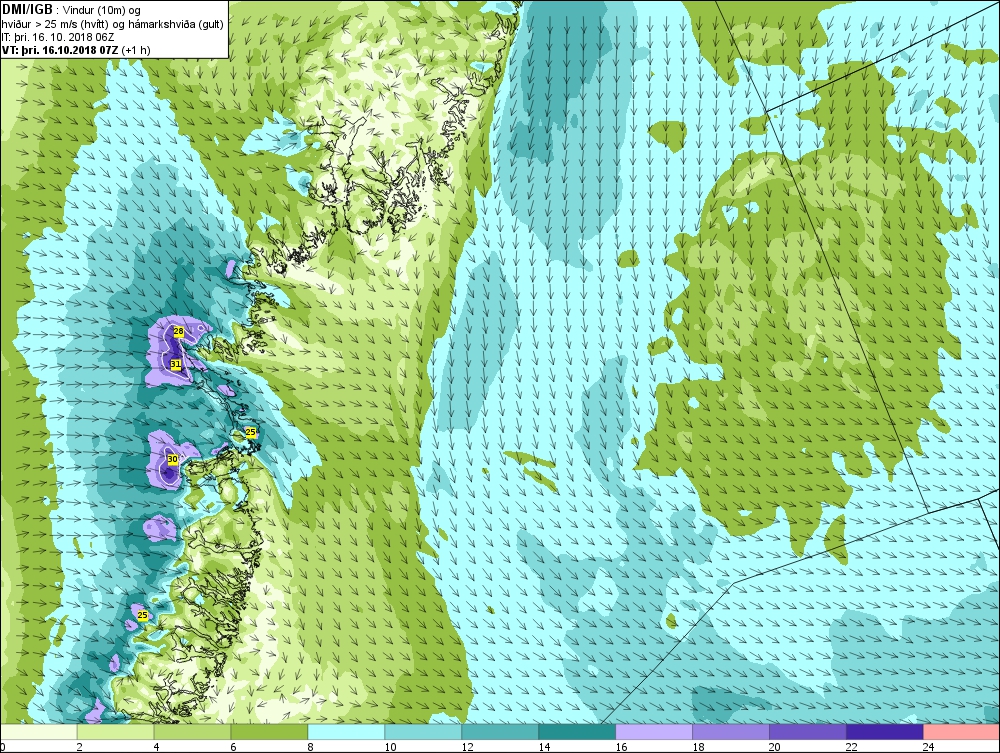Viewport: 1000px width, 753px height.
Task: Pick the 20–22 m/s violet legend swatch
Action: [807, 732]
